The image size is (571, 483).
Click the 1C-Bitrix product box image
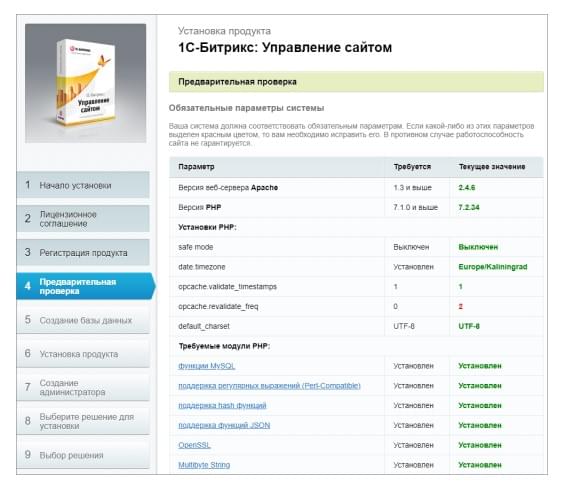point(86,83)
